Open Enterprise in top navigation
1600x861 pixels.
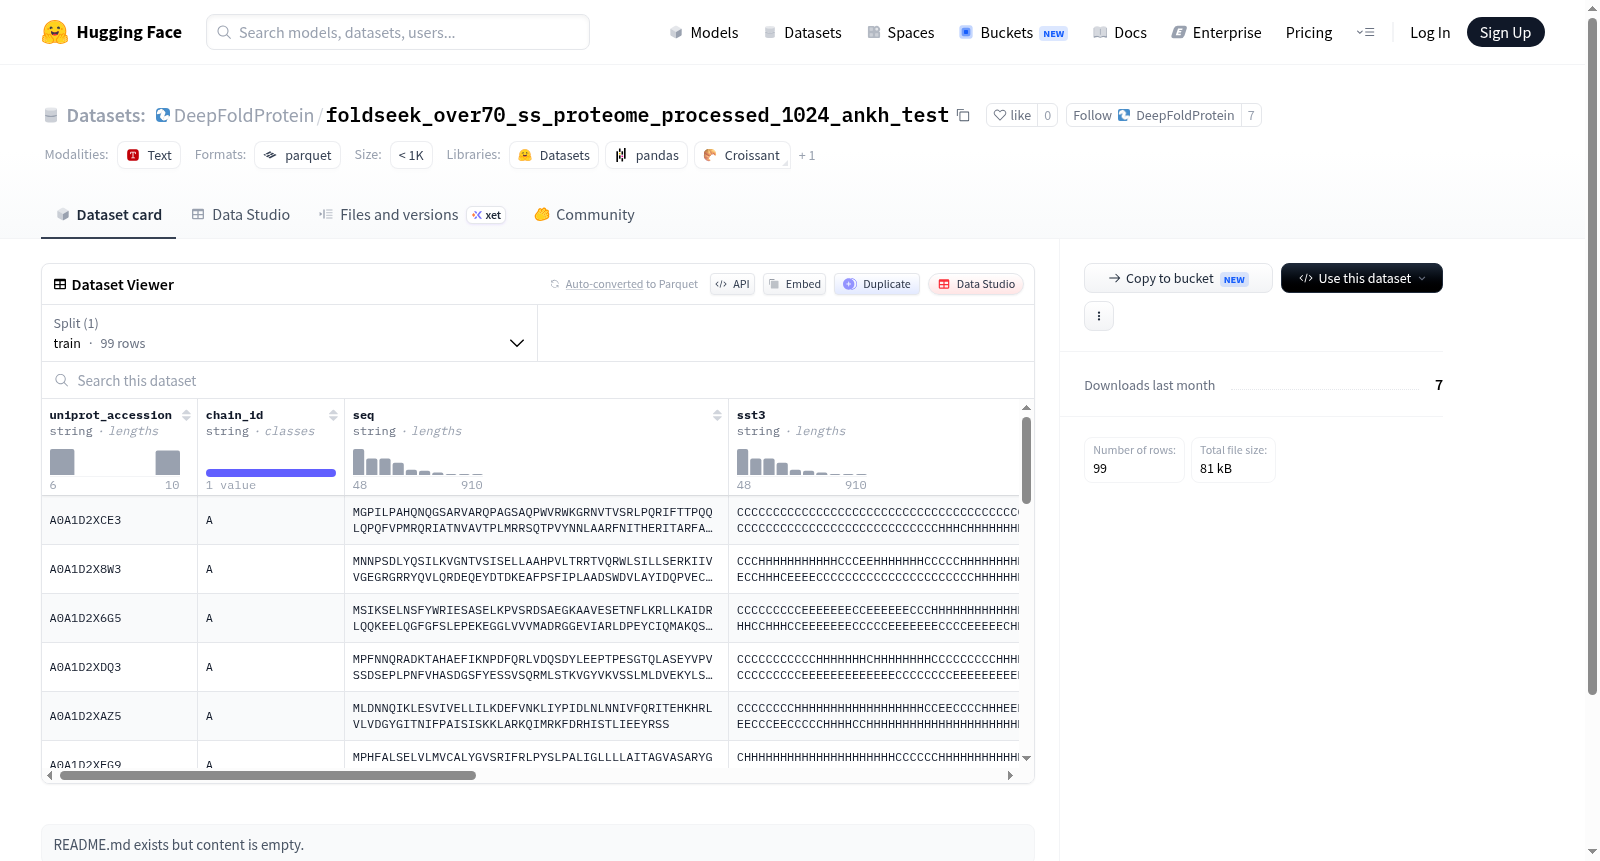pyautogui.click(x=1216, y=32)
